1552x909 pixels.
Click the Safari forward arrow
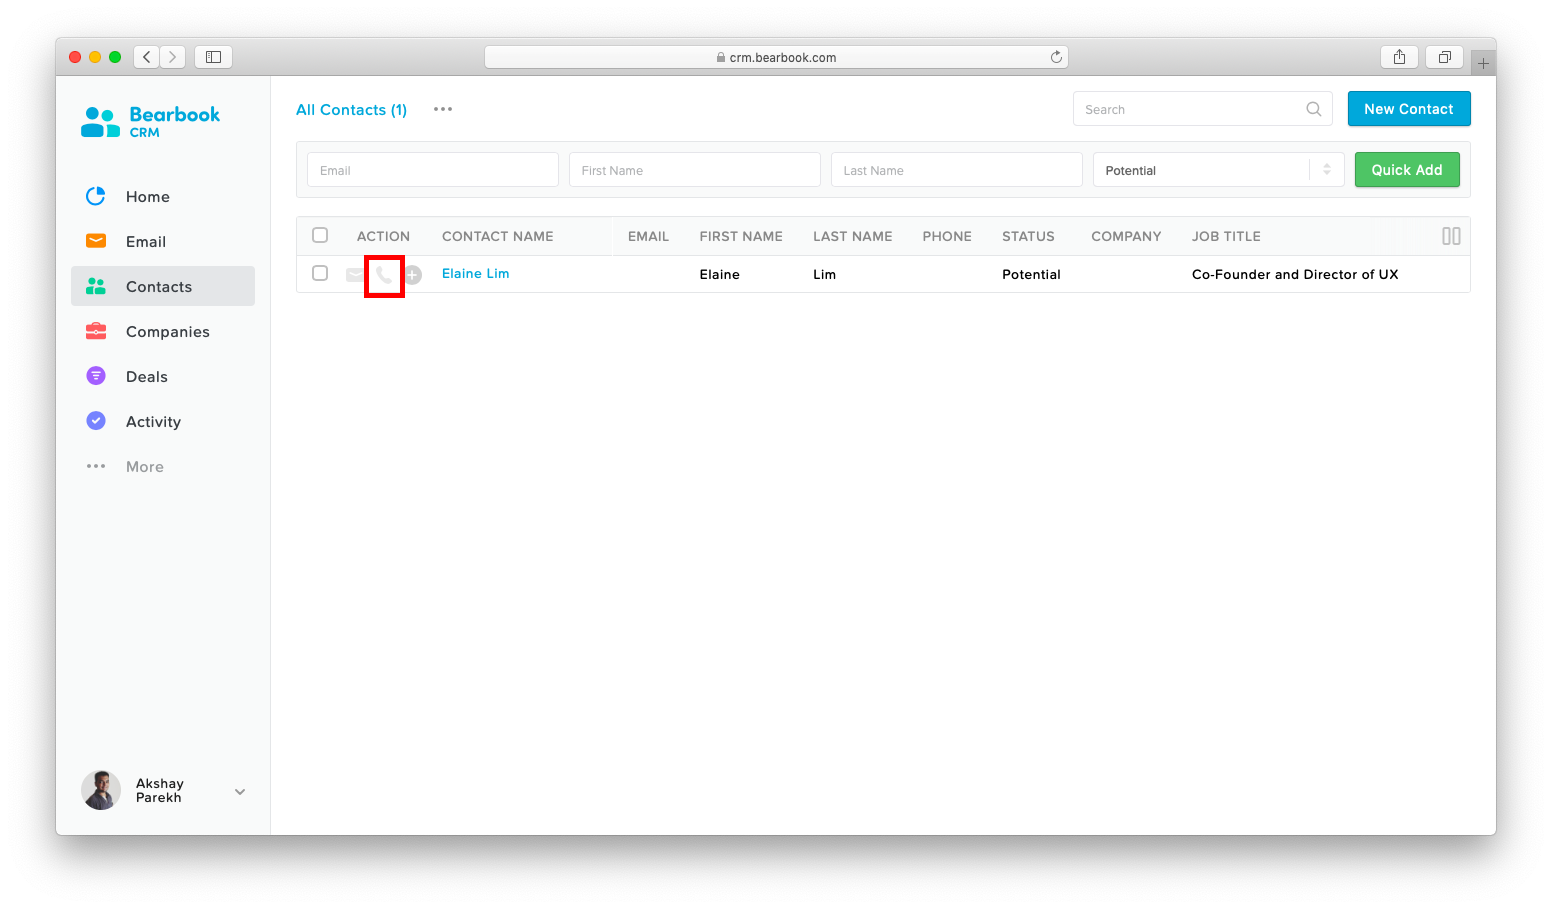coord(172,57)
